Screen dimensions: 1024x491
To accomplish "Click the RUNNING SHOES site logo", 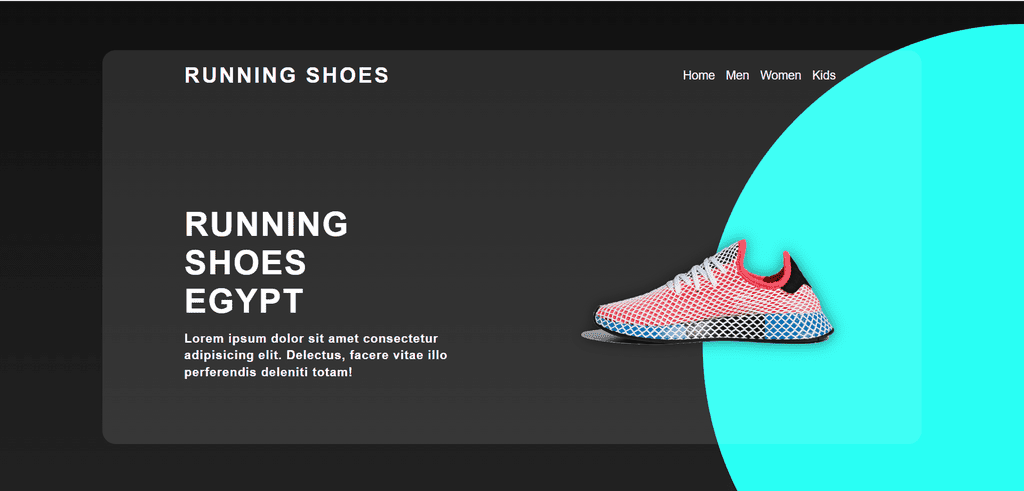I will click(x=287, y=75).
